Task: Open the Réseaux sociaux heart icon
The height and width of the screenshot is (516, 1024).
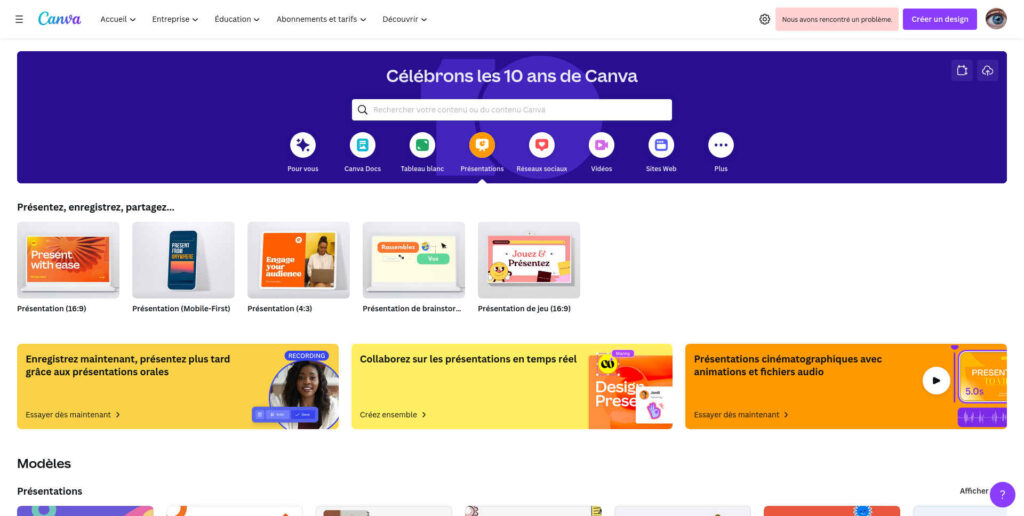Action: click(x=541, y=145)
